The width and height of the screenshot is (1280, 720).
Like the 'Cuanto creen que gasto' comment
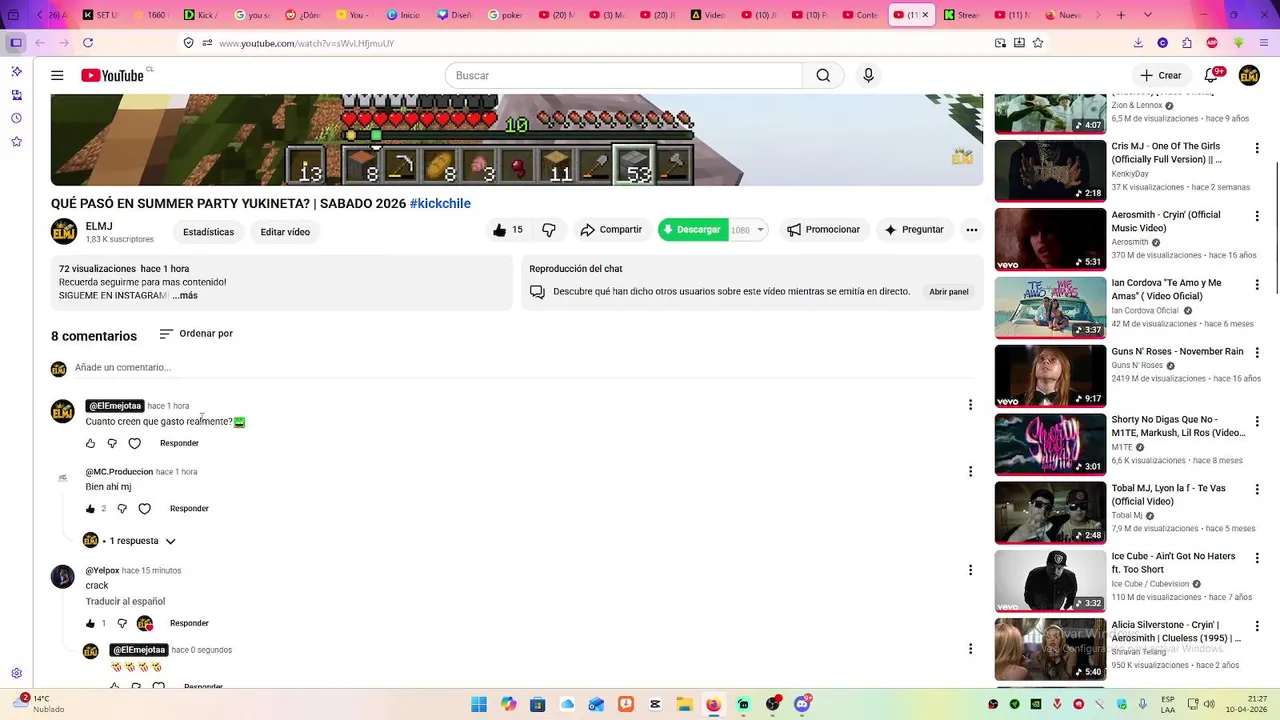tap(90, 443)
